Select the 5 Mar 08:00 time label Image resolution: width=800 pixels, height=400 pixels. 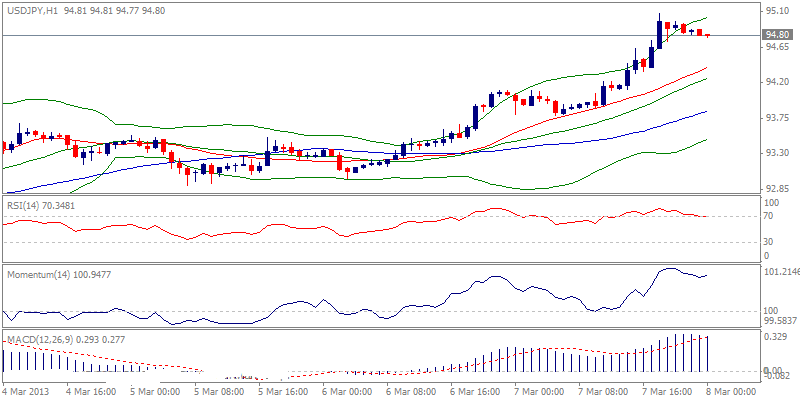click(x=219, y=390)
